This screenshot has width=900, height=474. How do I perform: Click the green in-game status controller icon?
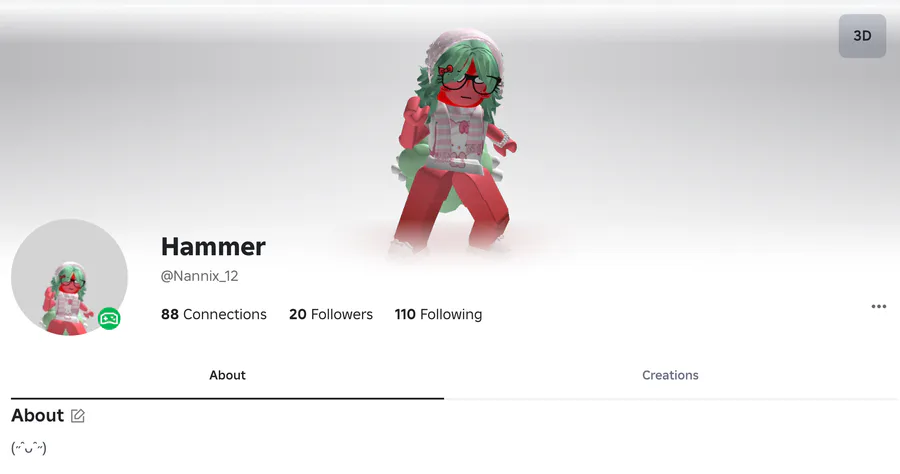tap(109, 318)
